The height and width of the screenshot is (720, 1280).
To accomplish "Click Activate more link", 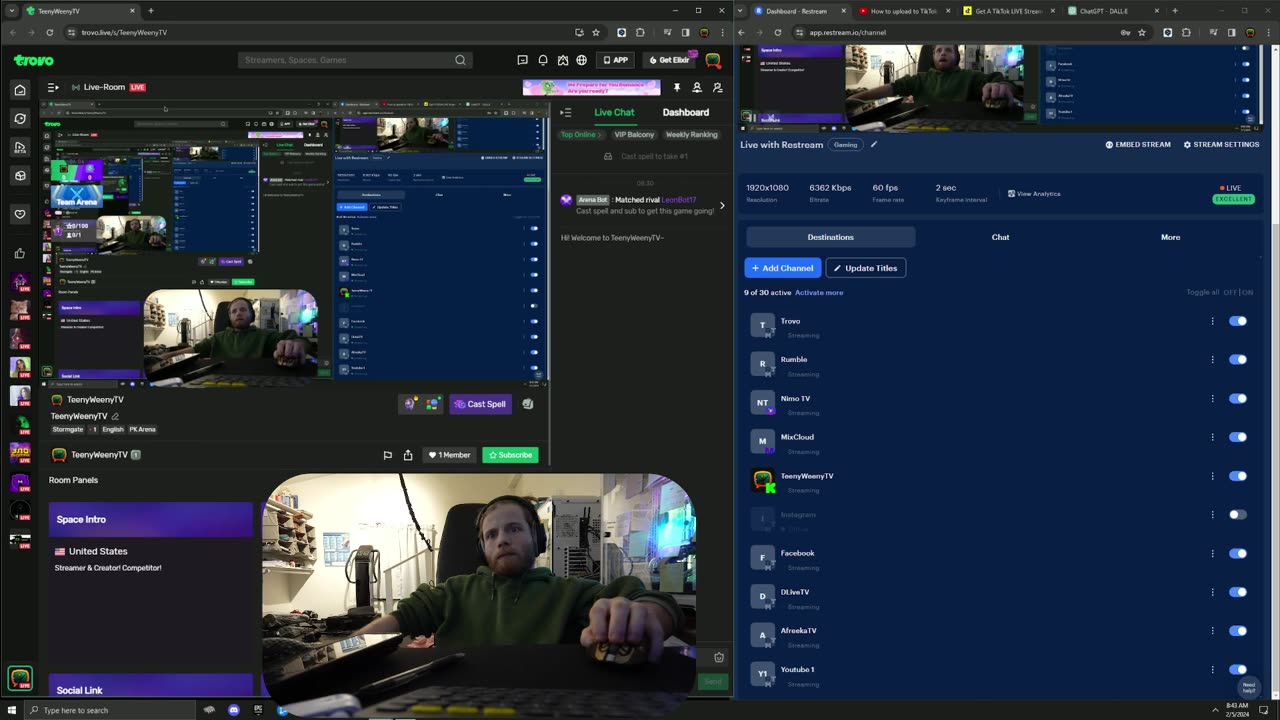I will (x=819, y=293).
